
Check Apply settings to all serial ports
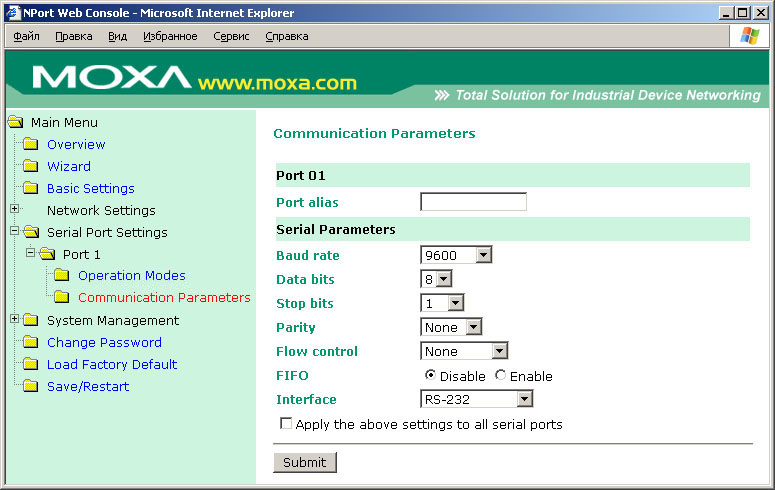pyautogui.click(x=287, y=424)
